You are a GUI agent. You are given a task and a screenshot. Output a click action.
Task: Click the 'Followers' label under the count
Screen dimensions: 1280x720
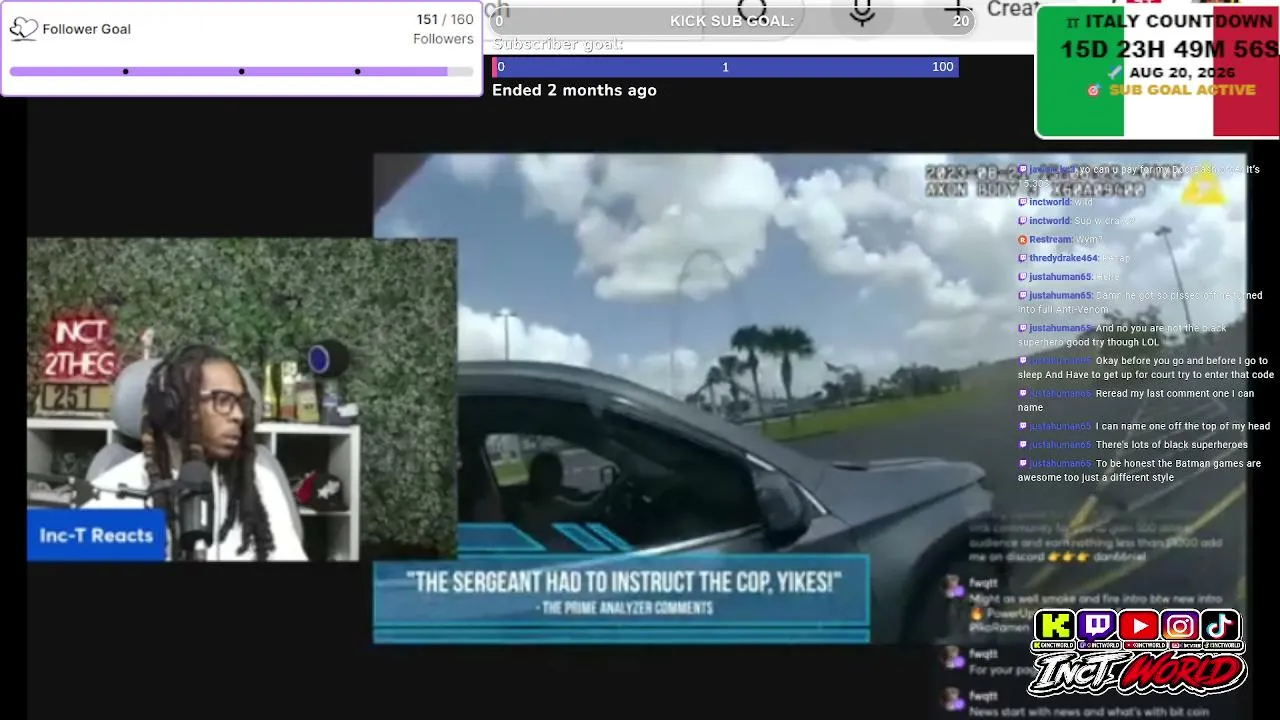point(443,39)
